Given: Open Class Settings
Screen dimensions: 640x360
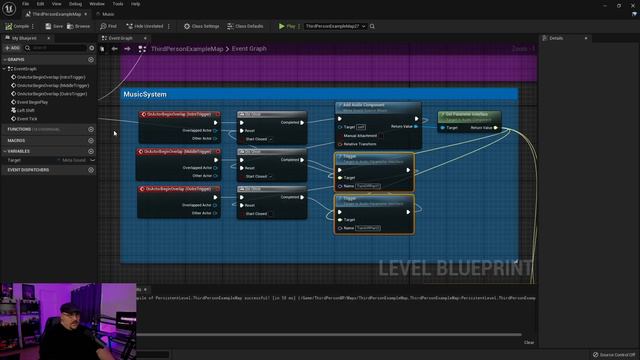Looking at the screenshot, I should [202, 26].
